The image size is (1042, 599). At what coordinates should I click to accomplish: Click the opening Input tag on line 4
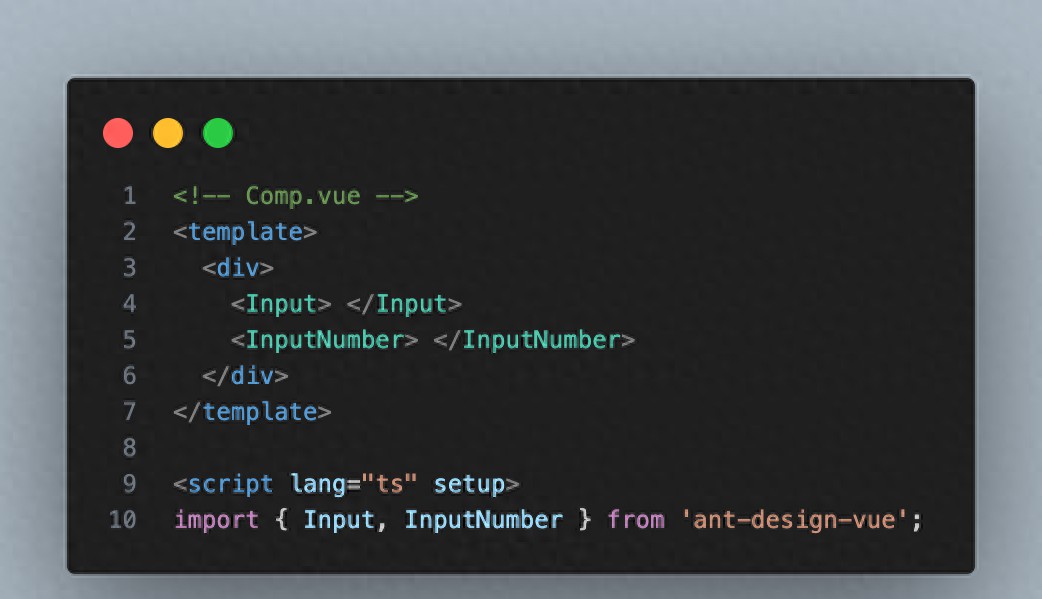(281, 304)
